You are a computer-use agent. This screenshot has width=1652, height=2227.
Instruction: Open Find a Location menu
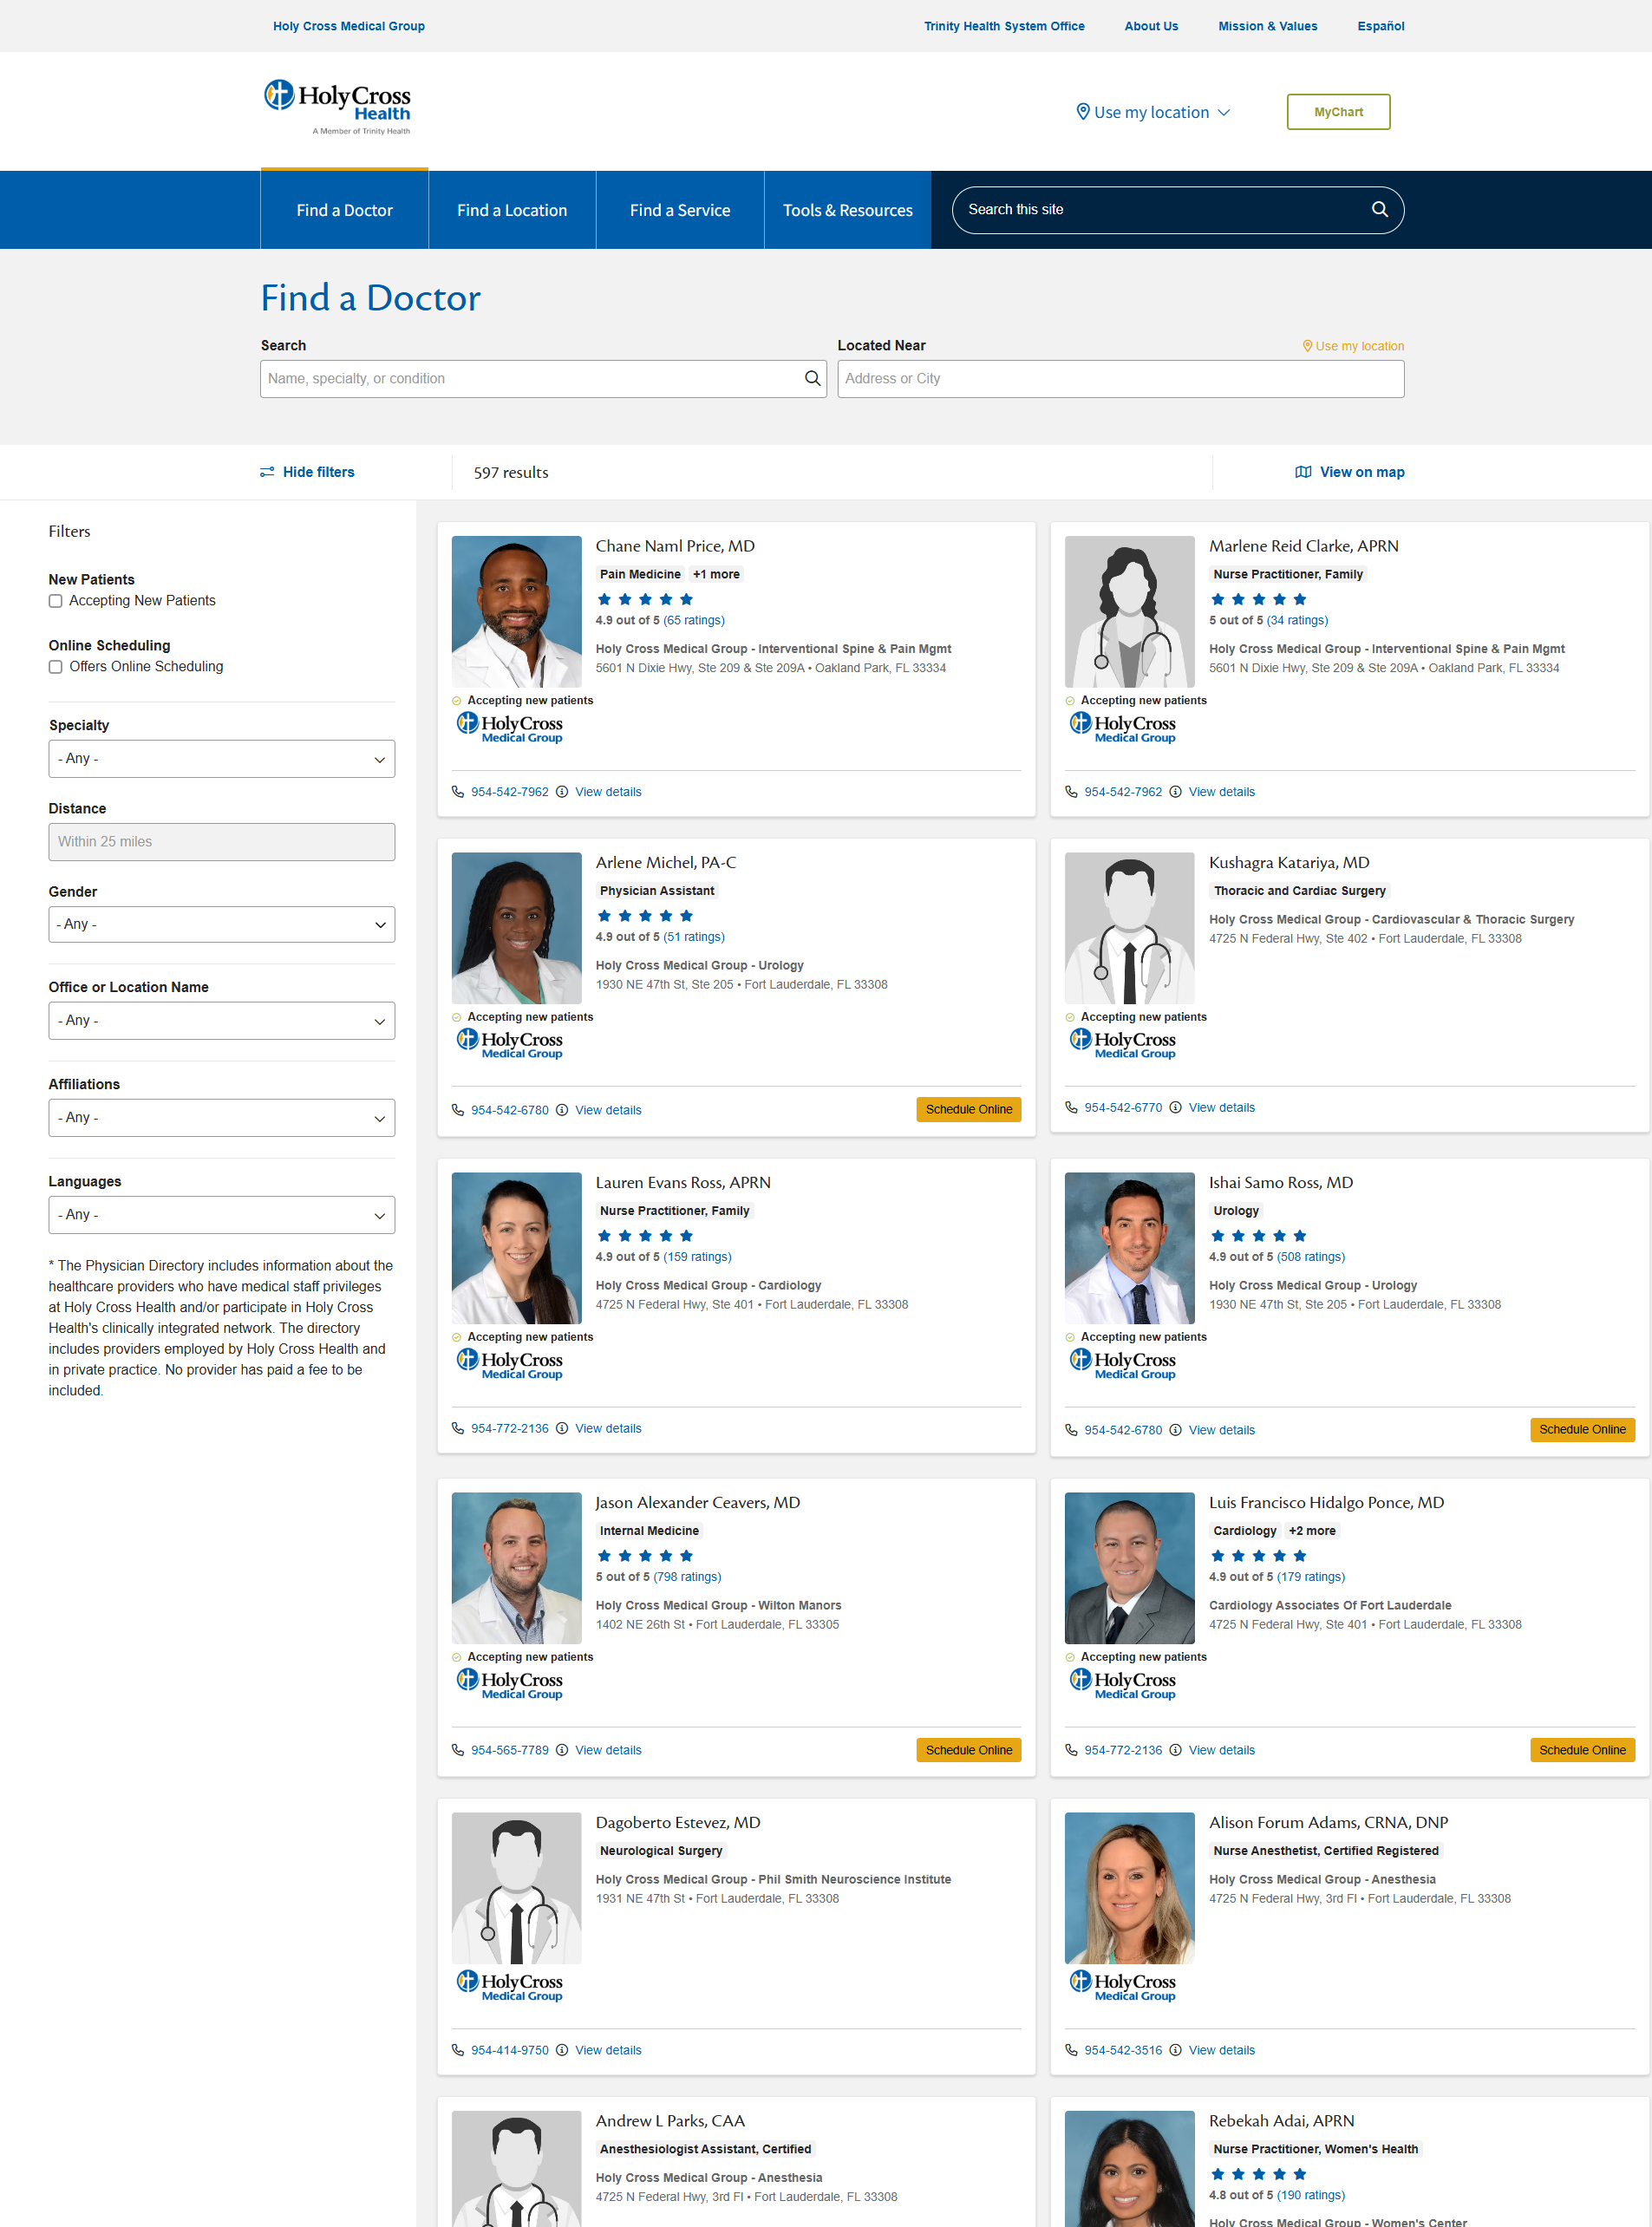point(512,210)
